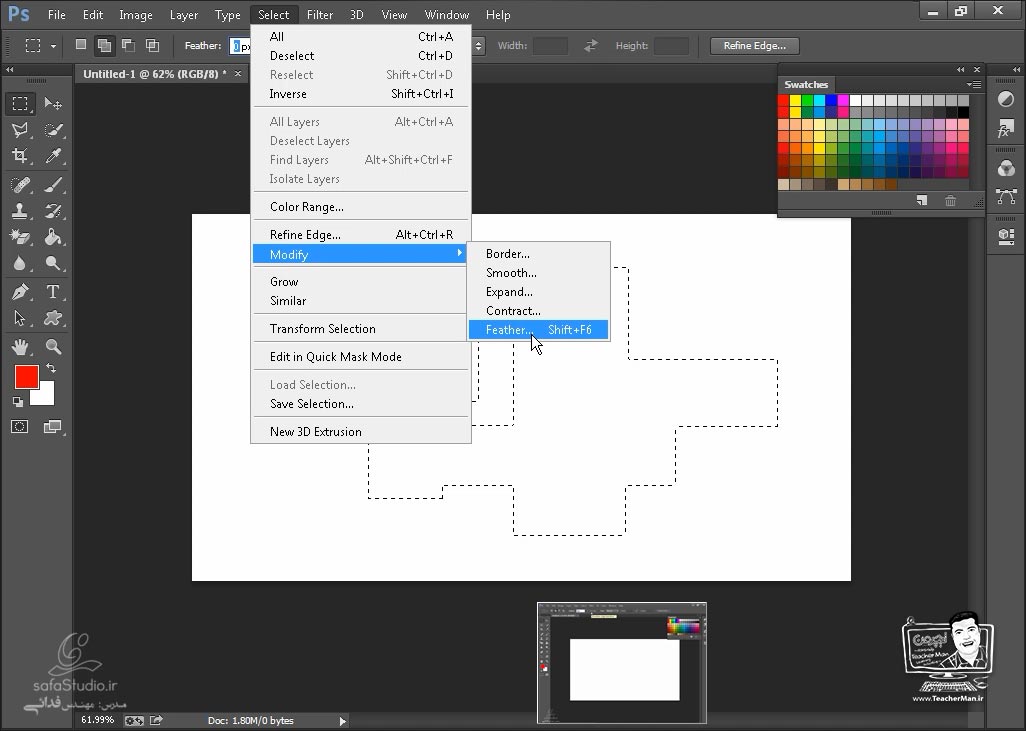Select the Blur tool
This screenshot has height=731, width=1026.
click(20, 263)
